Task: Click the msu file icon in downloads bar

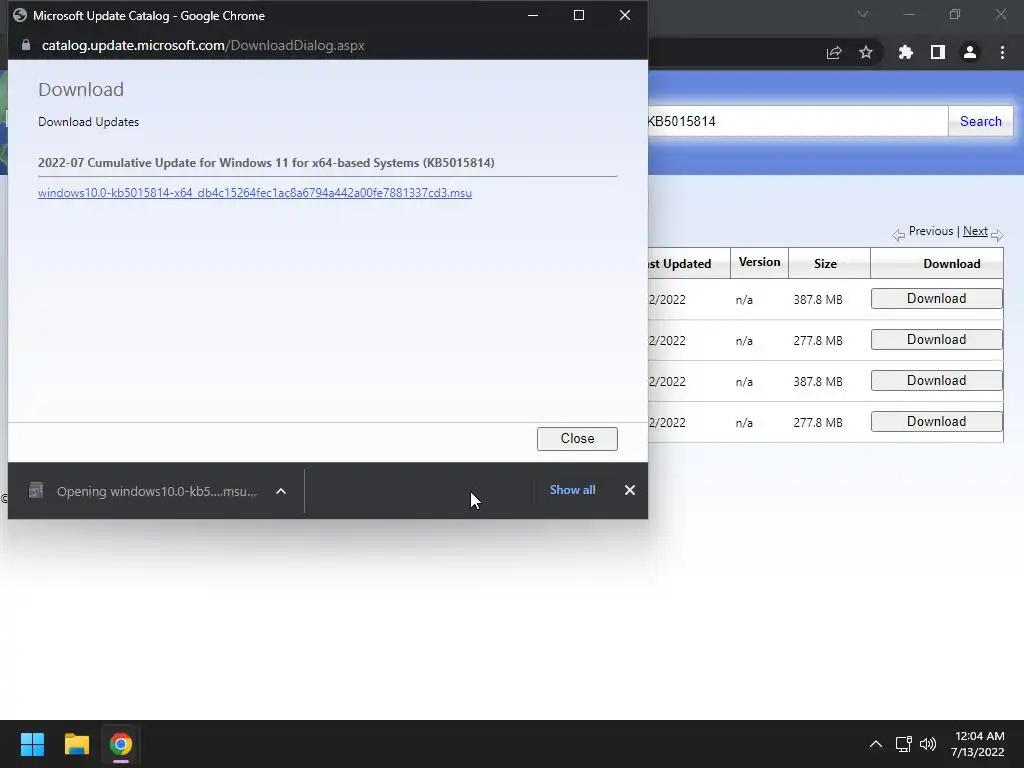Action: click(36, 490)
